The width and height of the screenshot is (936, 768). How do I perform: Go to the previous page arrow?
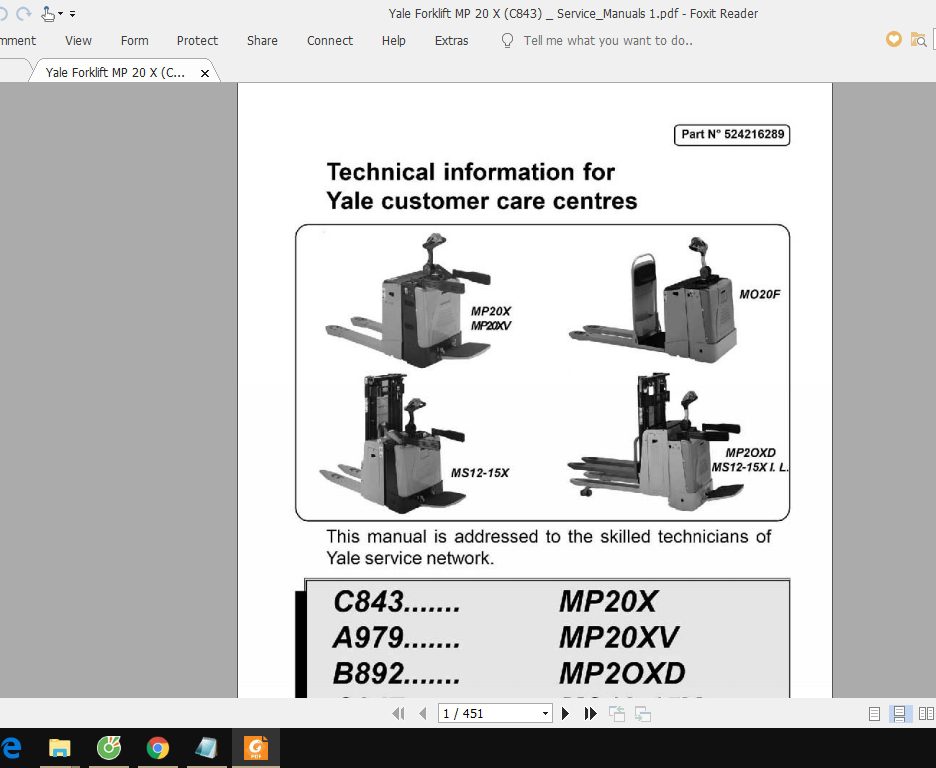tap(423, 713)
